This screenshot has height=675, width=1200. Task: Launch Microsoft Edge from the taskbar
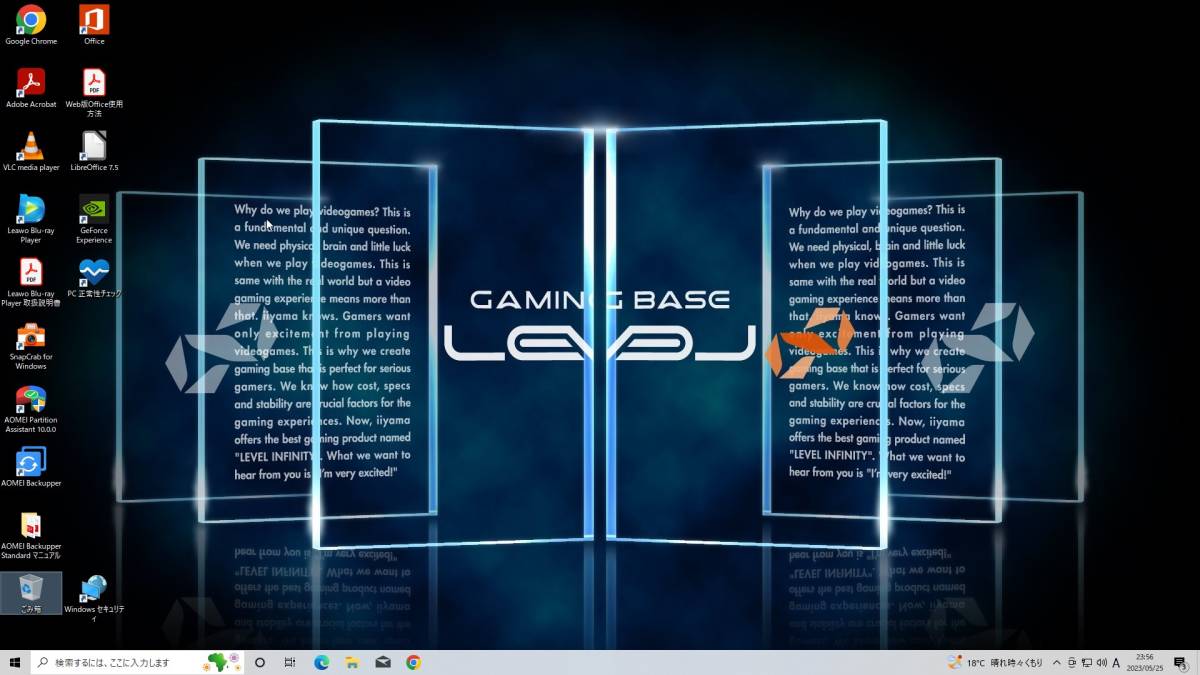point(322,662)
